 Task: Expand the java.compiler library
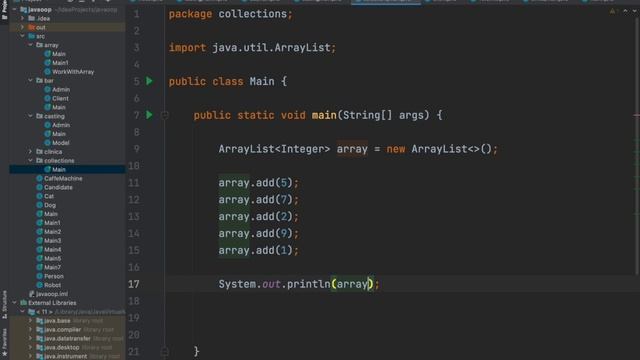pos(31,330)
